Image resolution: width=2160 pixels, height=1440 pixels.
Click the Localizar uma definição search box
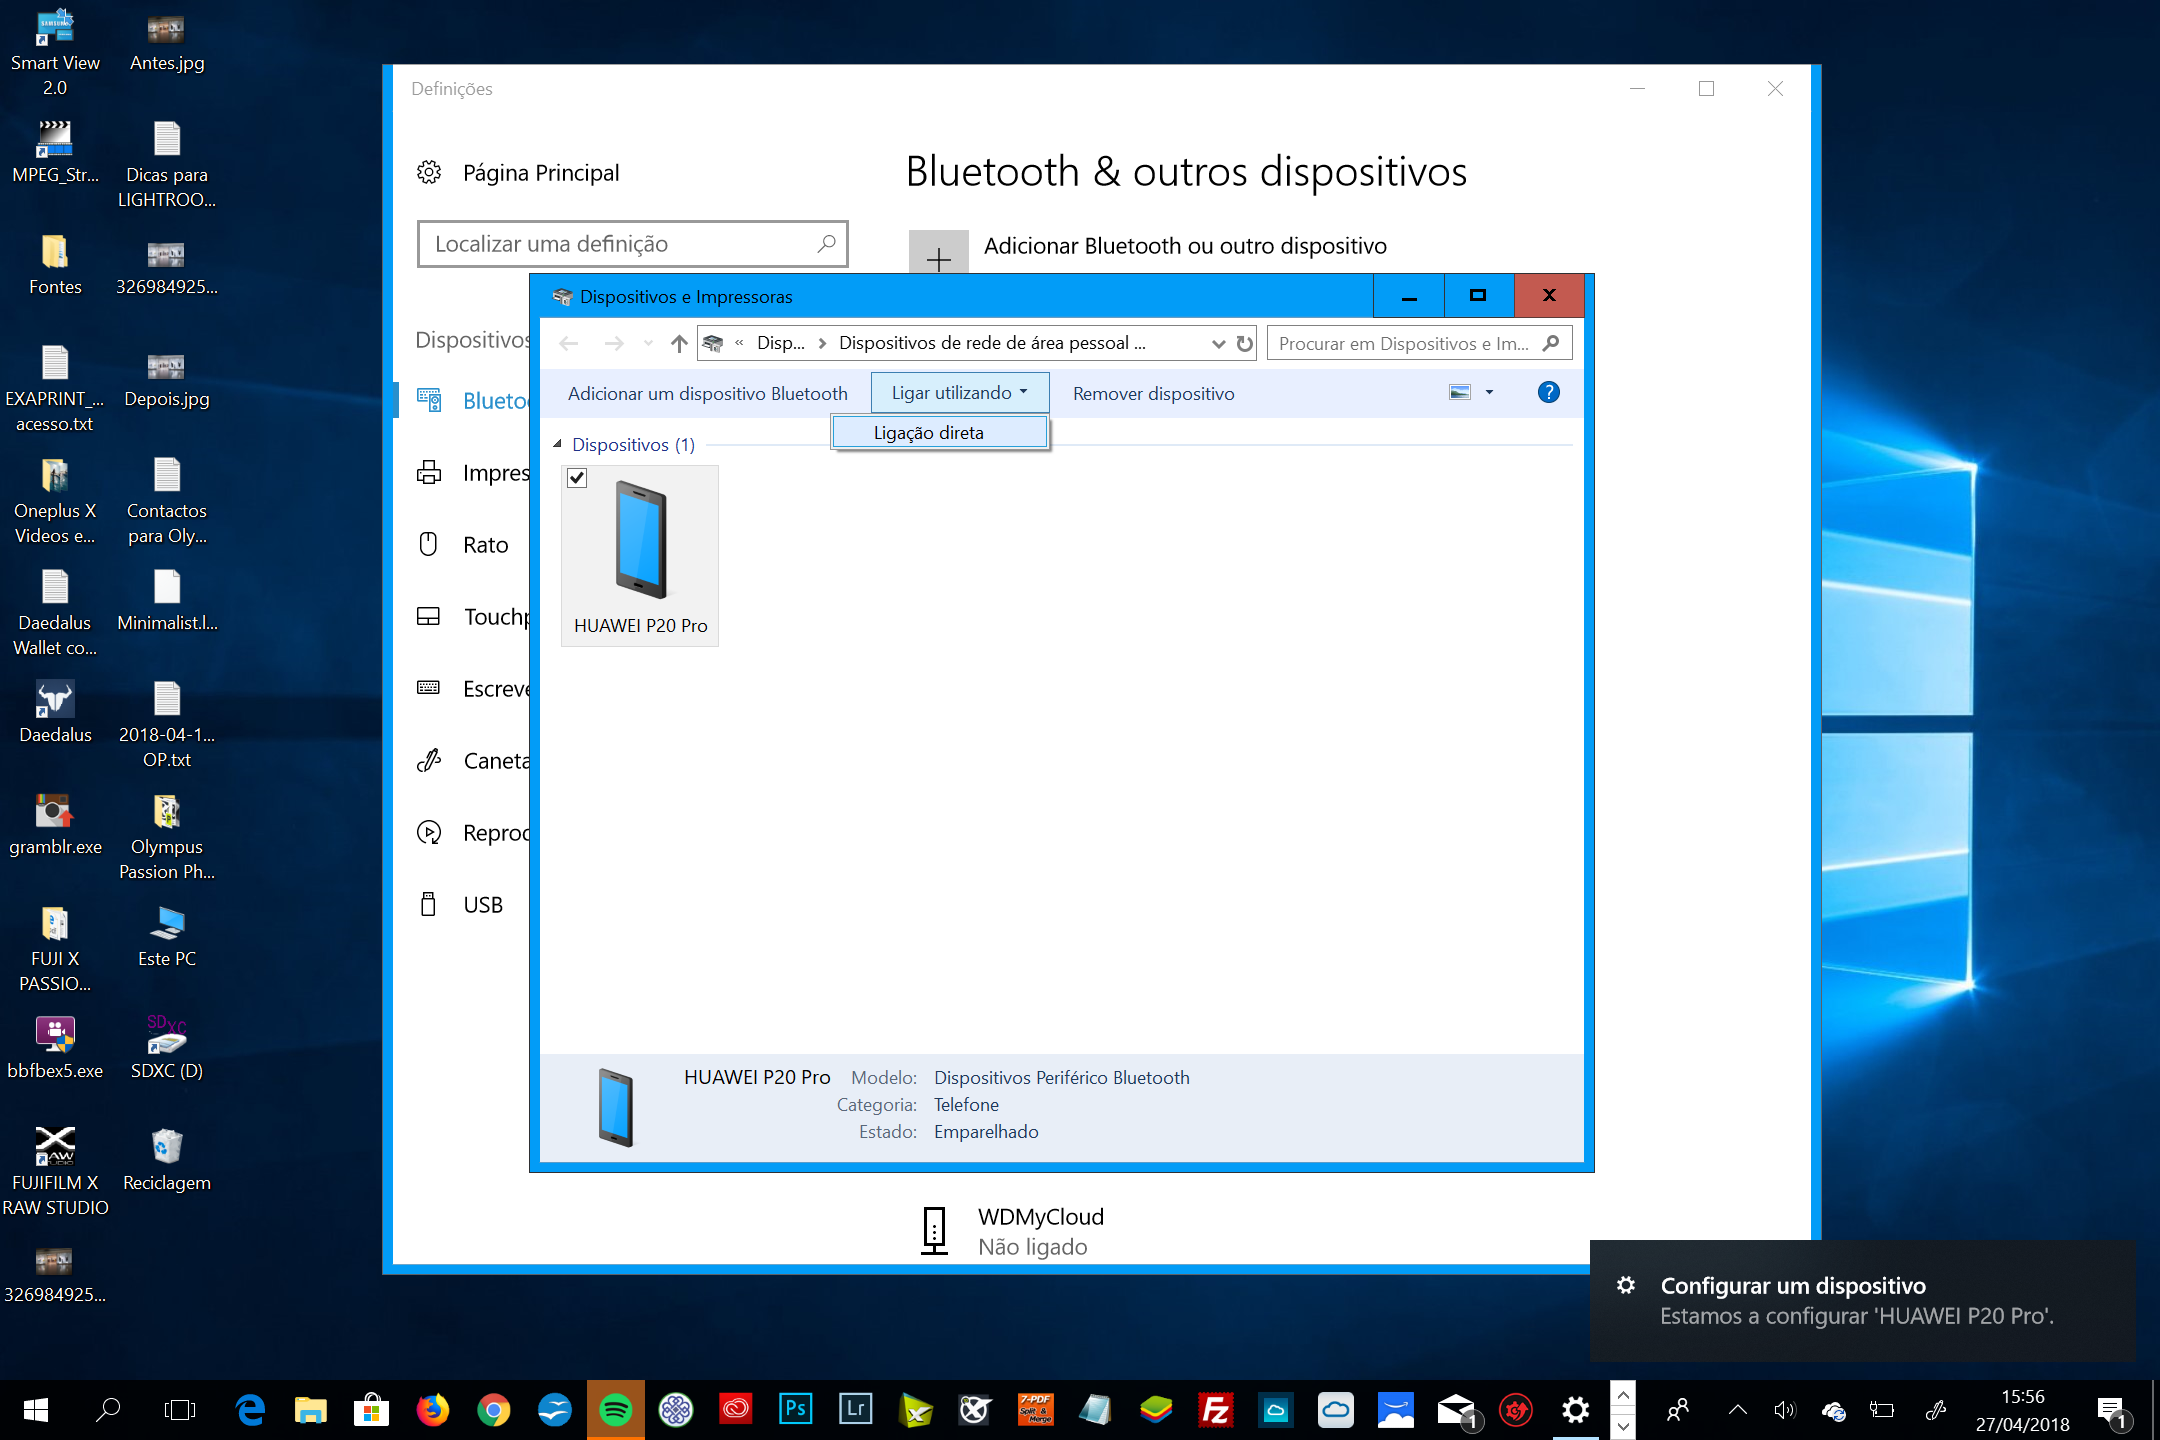pos(632,244)
